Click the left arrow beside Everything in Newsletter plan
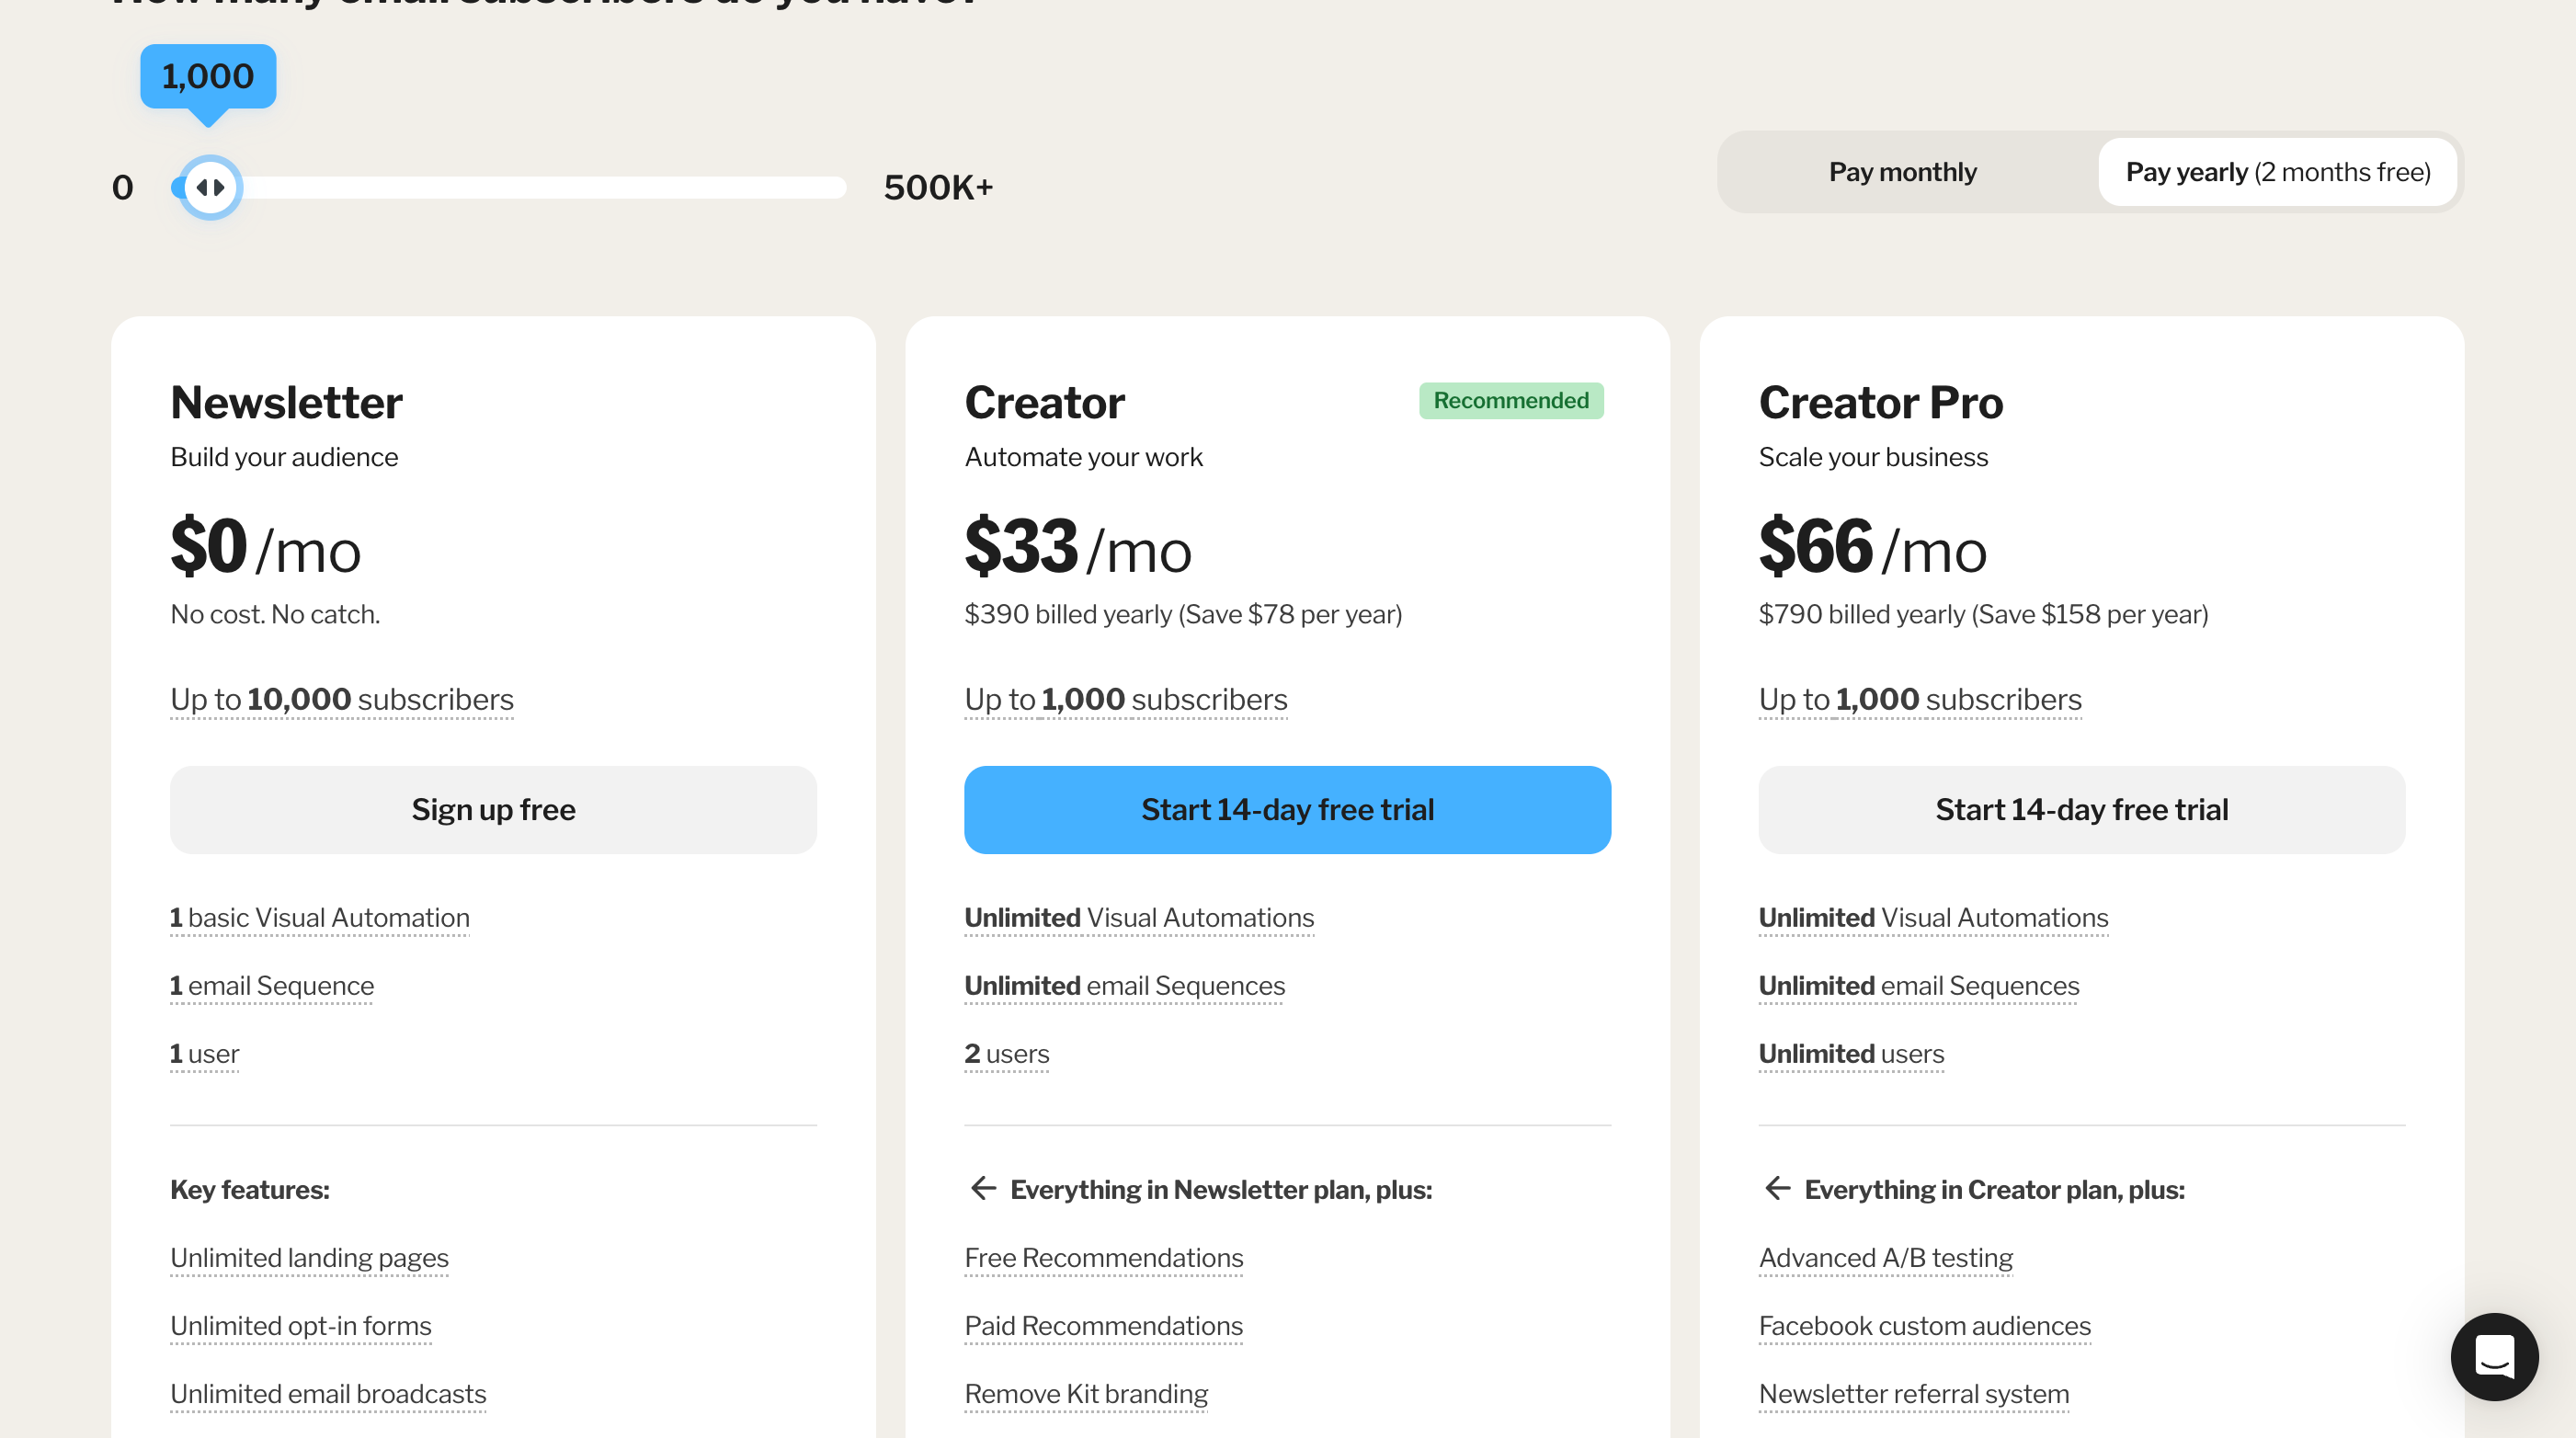Image resolution: width=2576 pixels, height=1438 pixels. click(x=983, y=1188)
